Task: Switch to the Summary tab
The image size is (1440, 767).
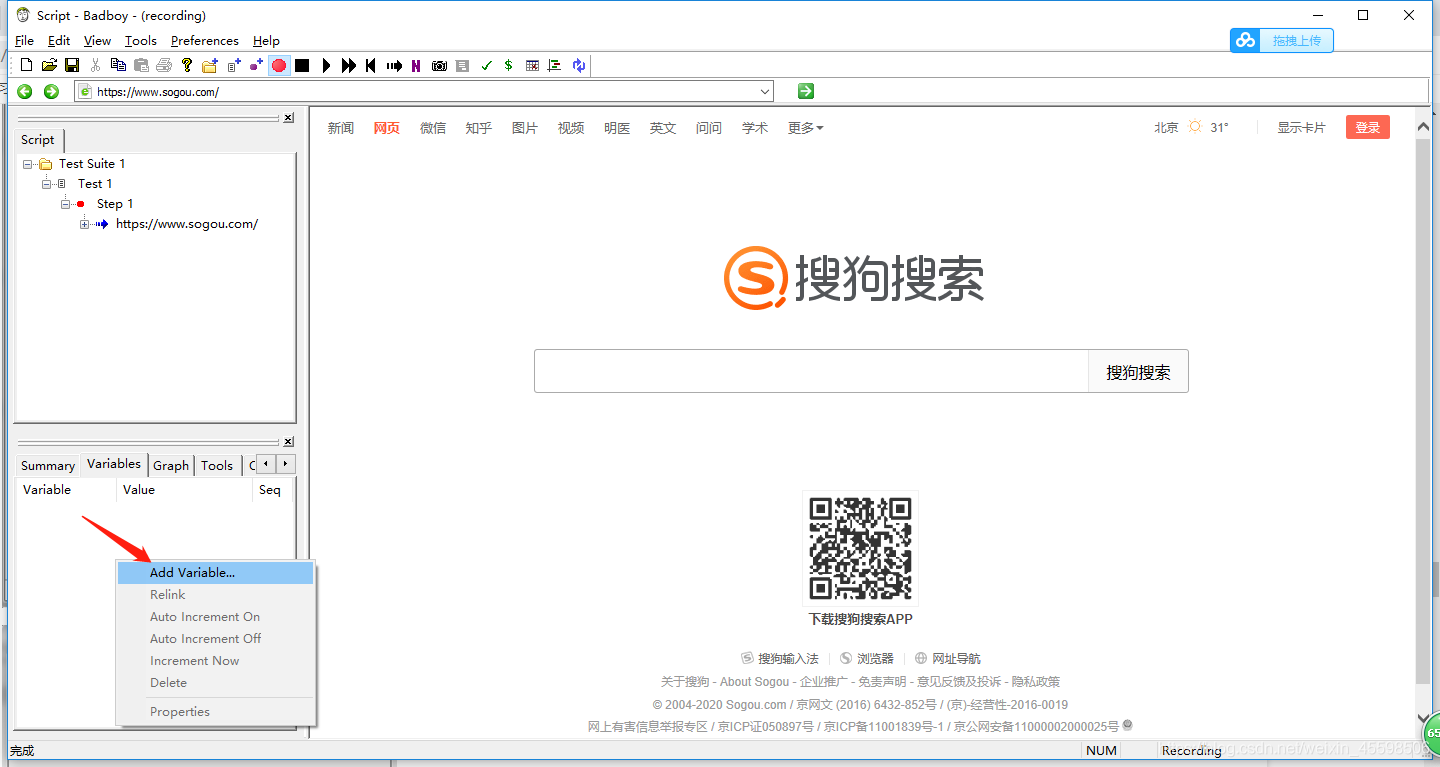Action: 48,465
